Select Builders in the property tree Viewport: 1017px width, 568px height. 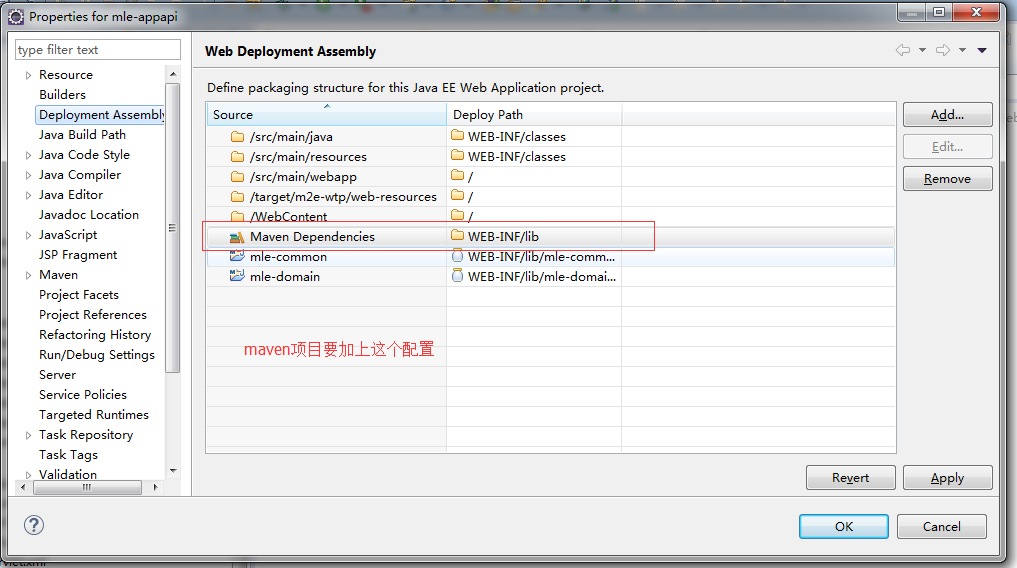pos(62,95)
